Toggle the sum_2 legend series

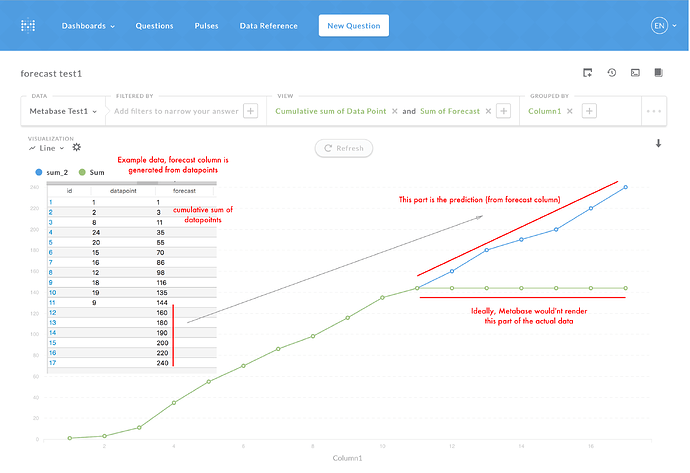pos(51,172)
